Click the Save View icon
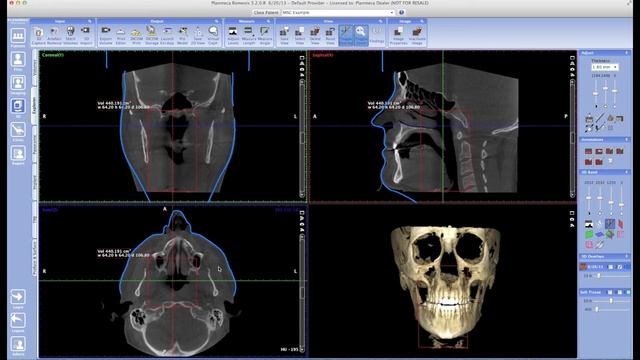This screenshot has height=360, width=640. (x=284, y=35)
